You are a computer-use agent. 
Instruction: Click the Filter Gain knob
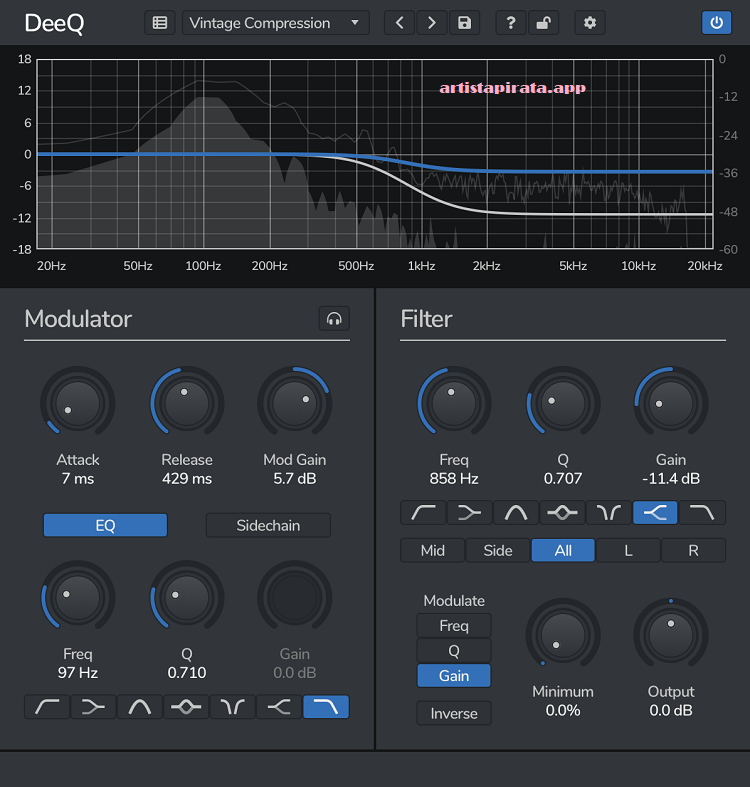click(671, 403)
